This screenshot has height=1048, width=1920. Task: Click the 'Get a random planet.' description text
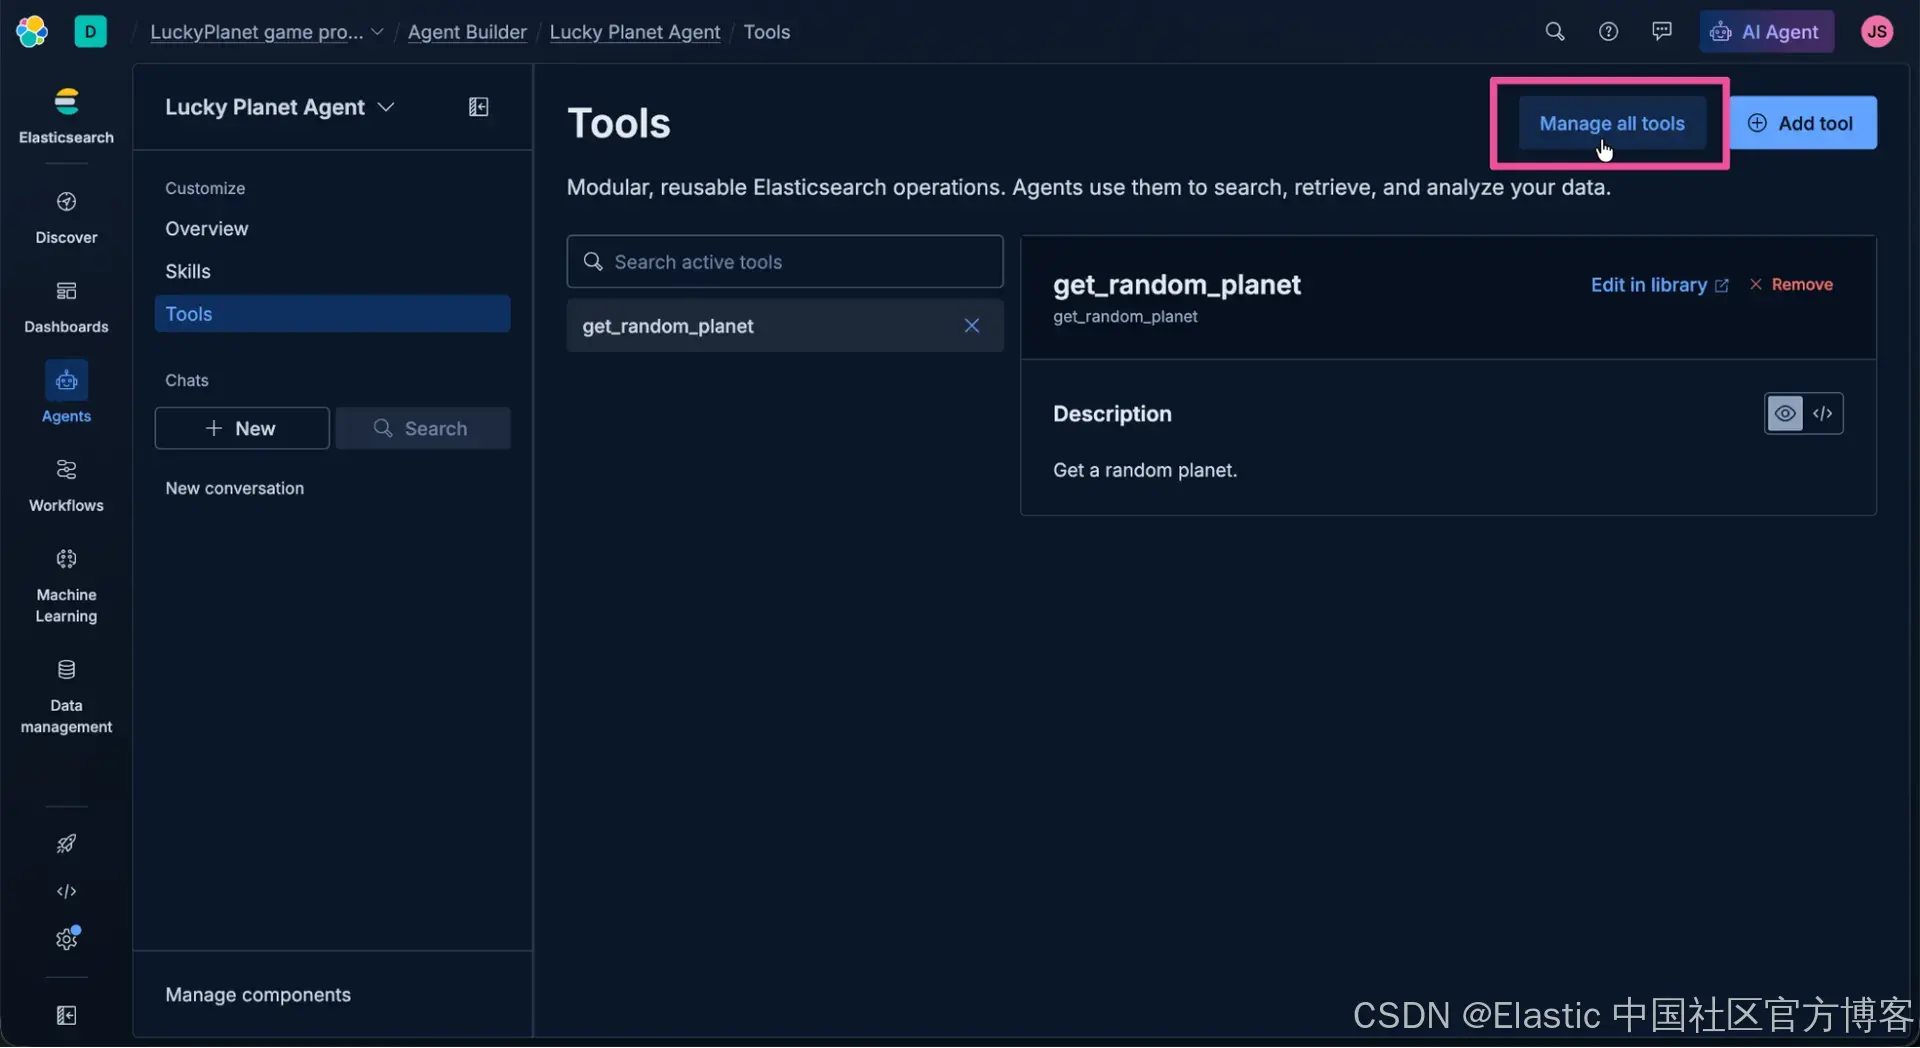[1145, 470]
